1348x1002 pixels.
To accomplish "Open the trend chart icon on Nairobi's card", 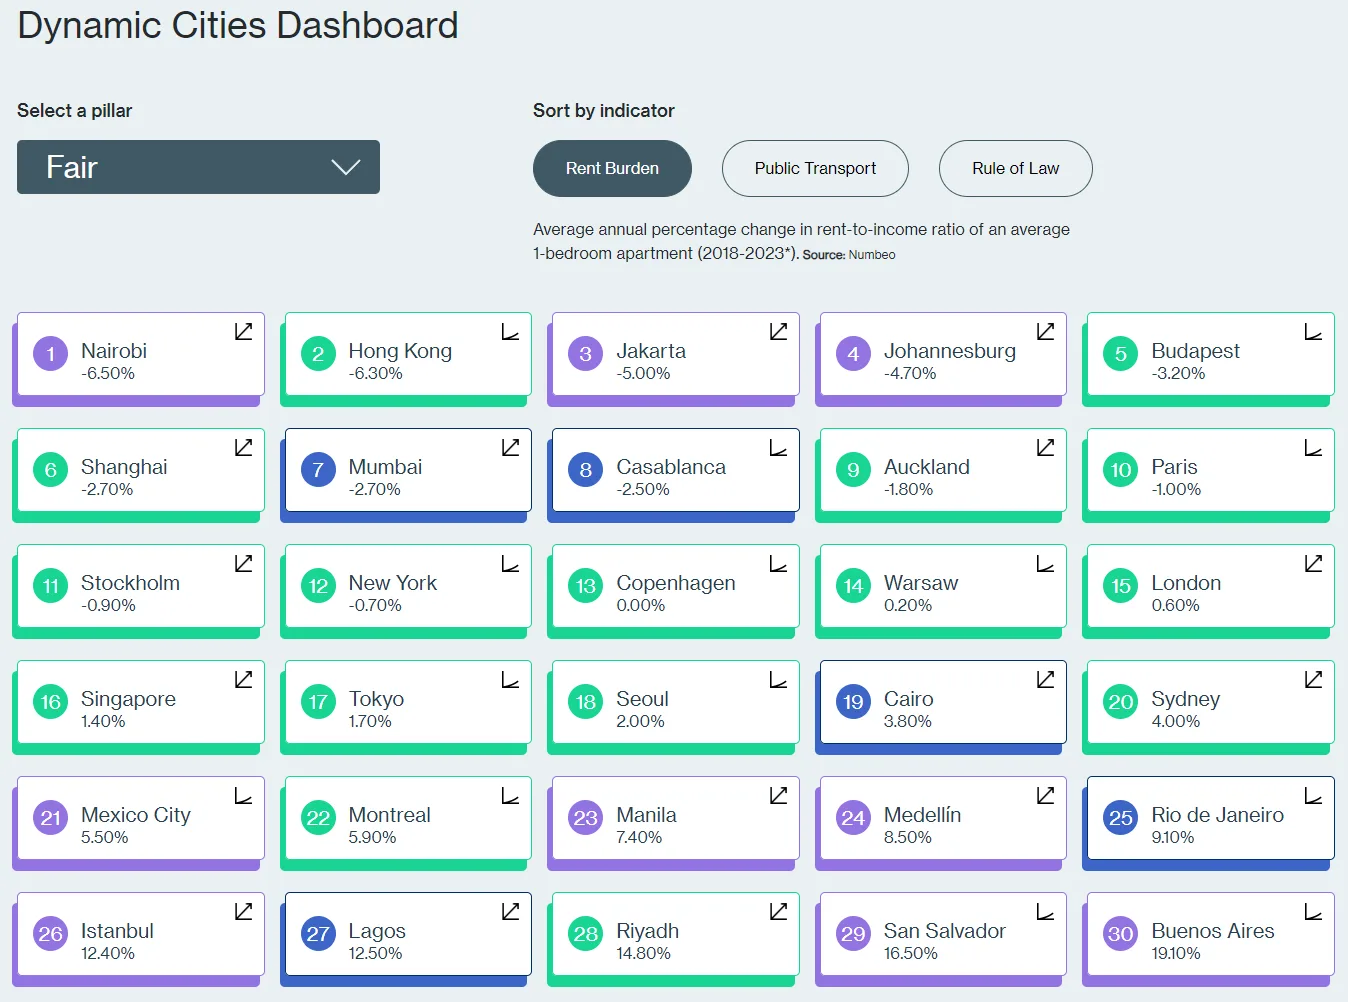I will (243, 331).
